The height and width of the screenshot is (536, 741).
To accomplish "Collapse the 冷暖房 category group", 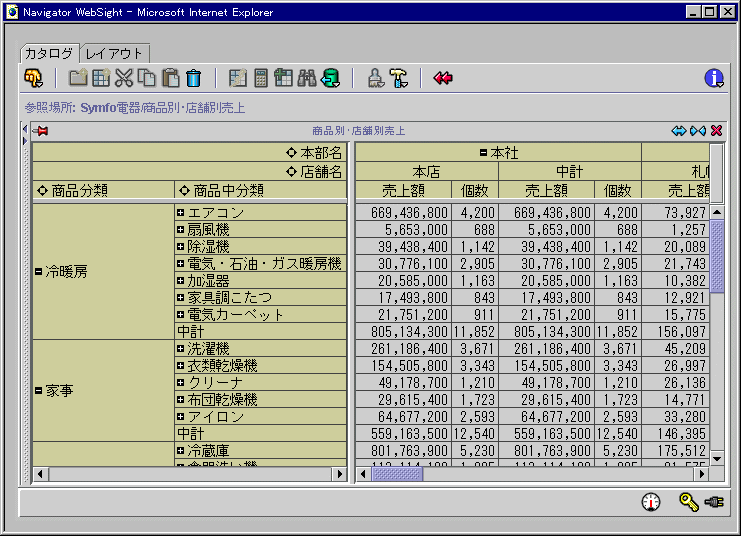I will pyautogui.click(x=39, y=272).
